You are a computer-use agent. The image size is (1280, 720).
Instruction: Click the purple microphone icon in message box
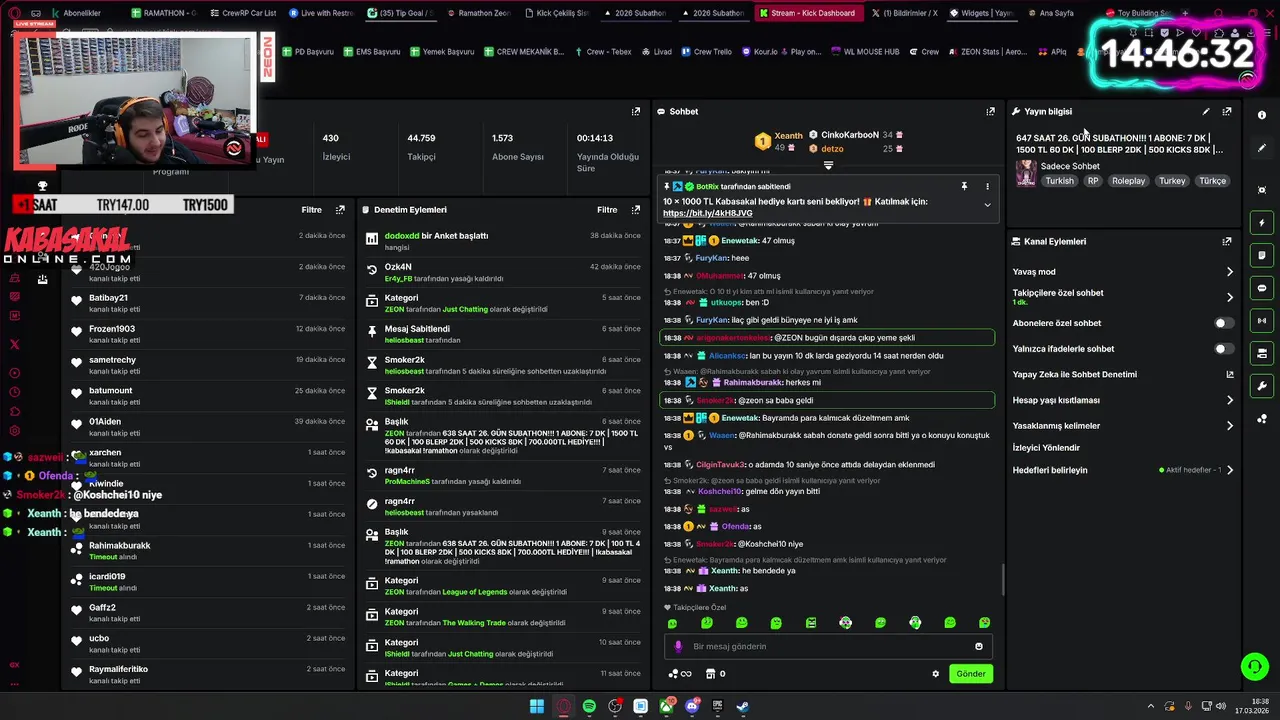pyautogui.click(x=678, y=647)
